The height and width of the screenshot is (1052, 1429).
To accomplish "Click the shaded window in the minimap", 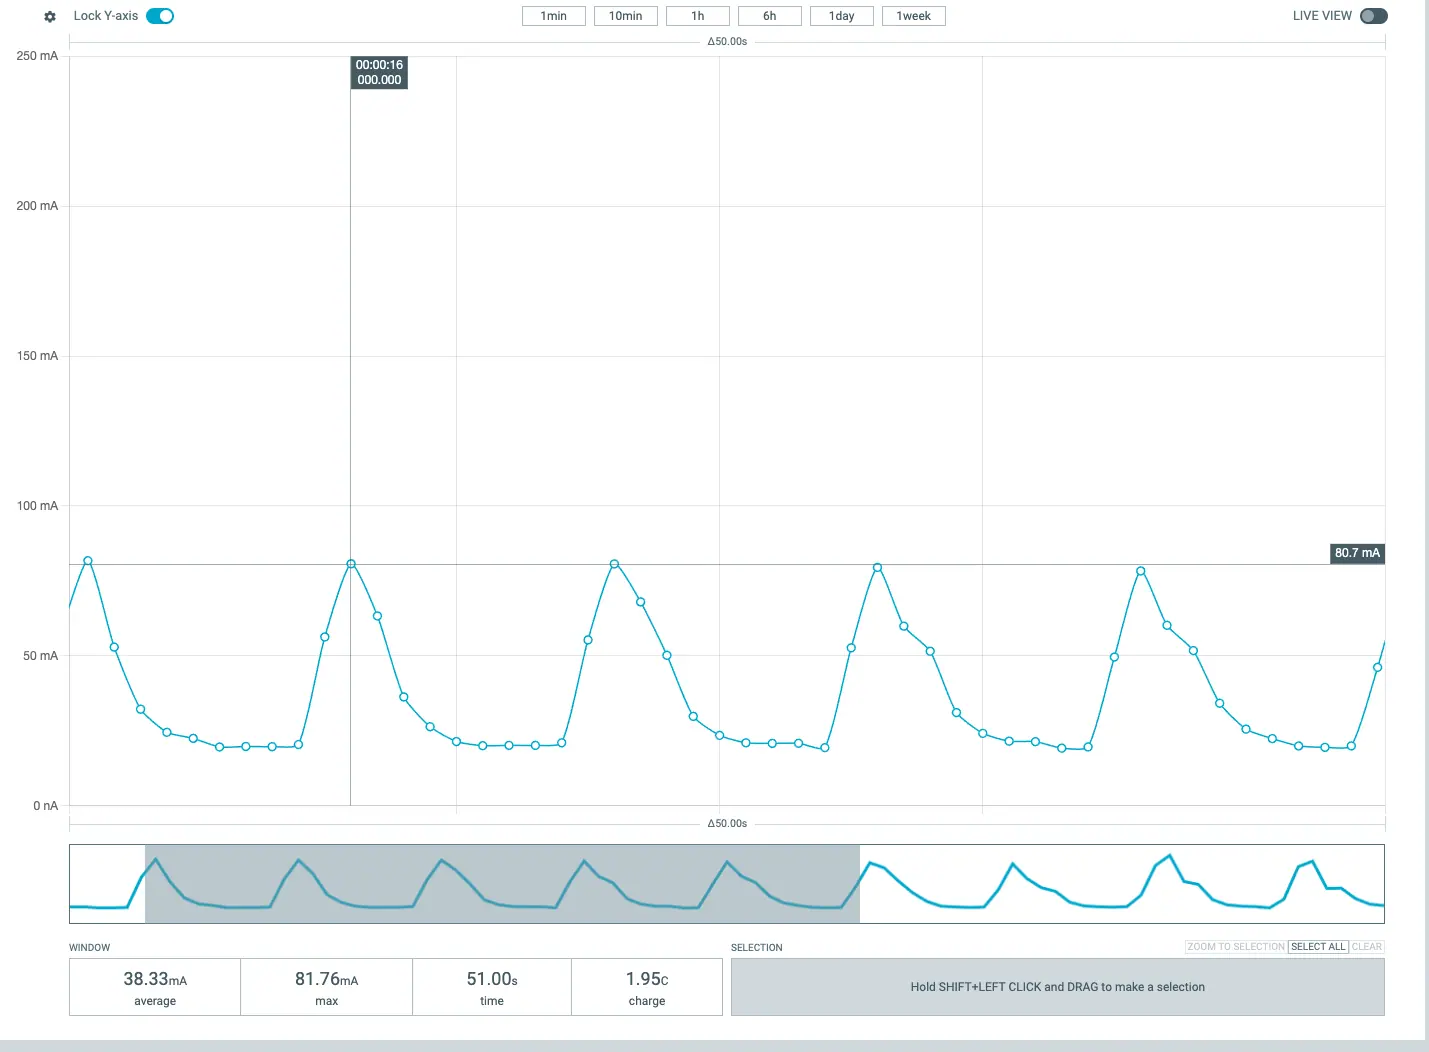I will (x=502, y=884).
